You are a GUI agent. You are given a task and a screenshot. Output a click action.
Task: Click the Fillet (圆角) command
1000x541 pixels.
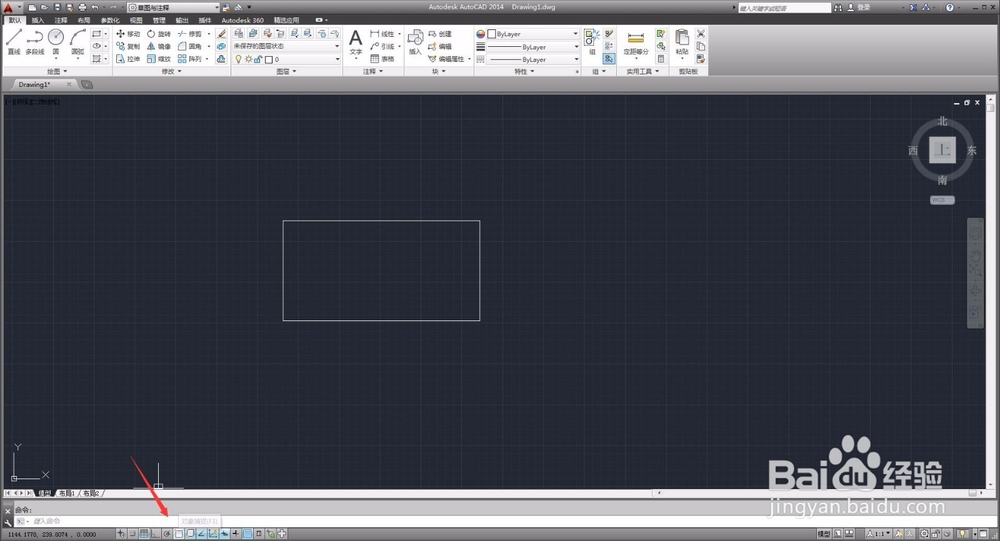click(x=189, y=47)
